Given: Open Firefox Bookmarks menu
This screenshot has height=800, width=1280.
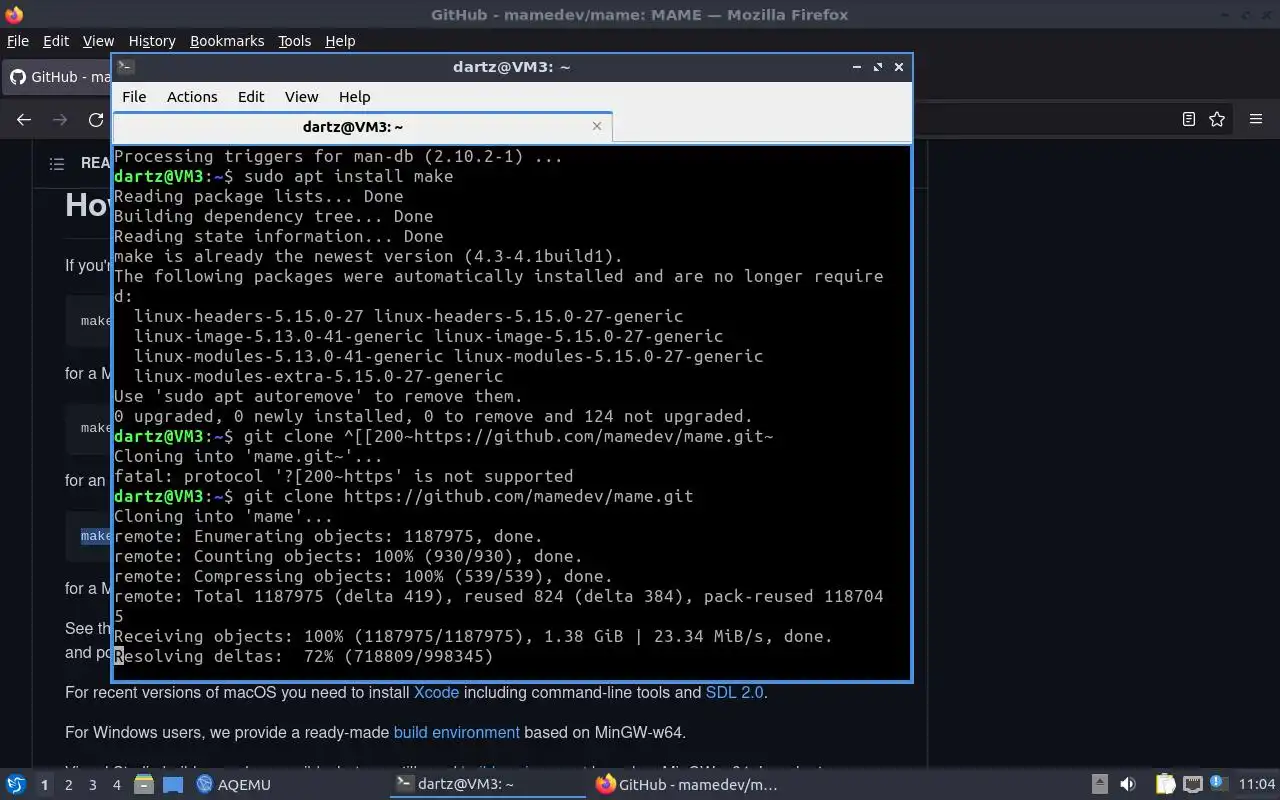Looking at the screenshot, I should pyautogui.click(x=227, y=41).
